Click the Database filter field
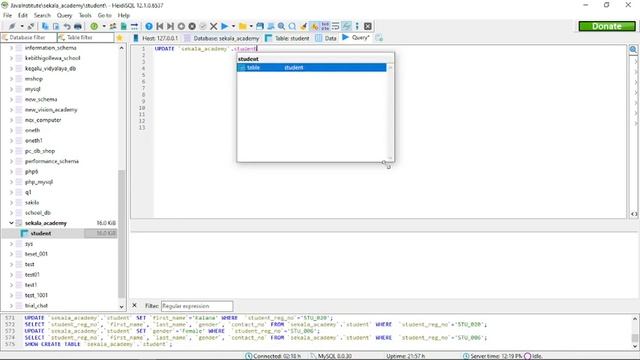 tap(29, 38)
